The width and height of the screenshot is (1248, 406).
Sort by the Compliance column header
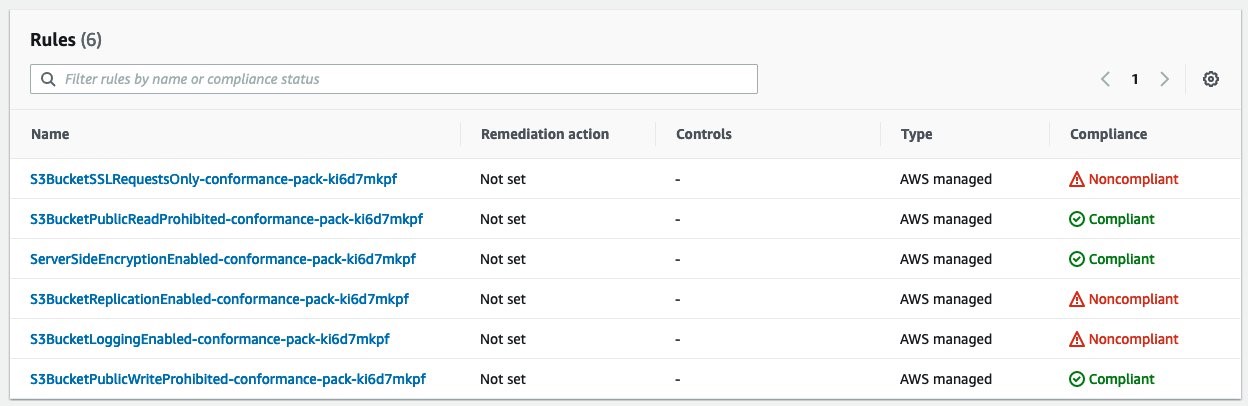click(1108, 134)
